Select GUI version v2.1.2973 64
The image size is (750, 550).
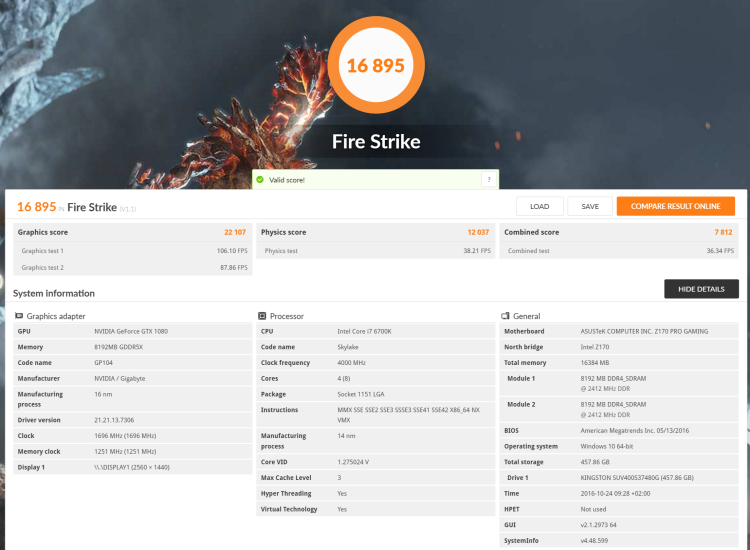(598, 525)
